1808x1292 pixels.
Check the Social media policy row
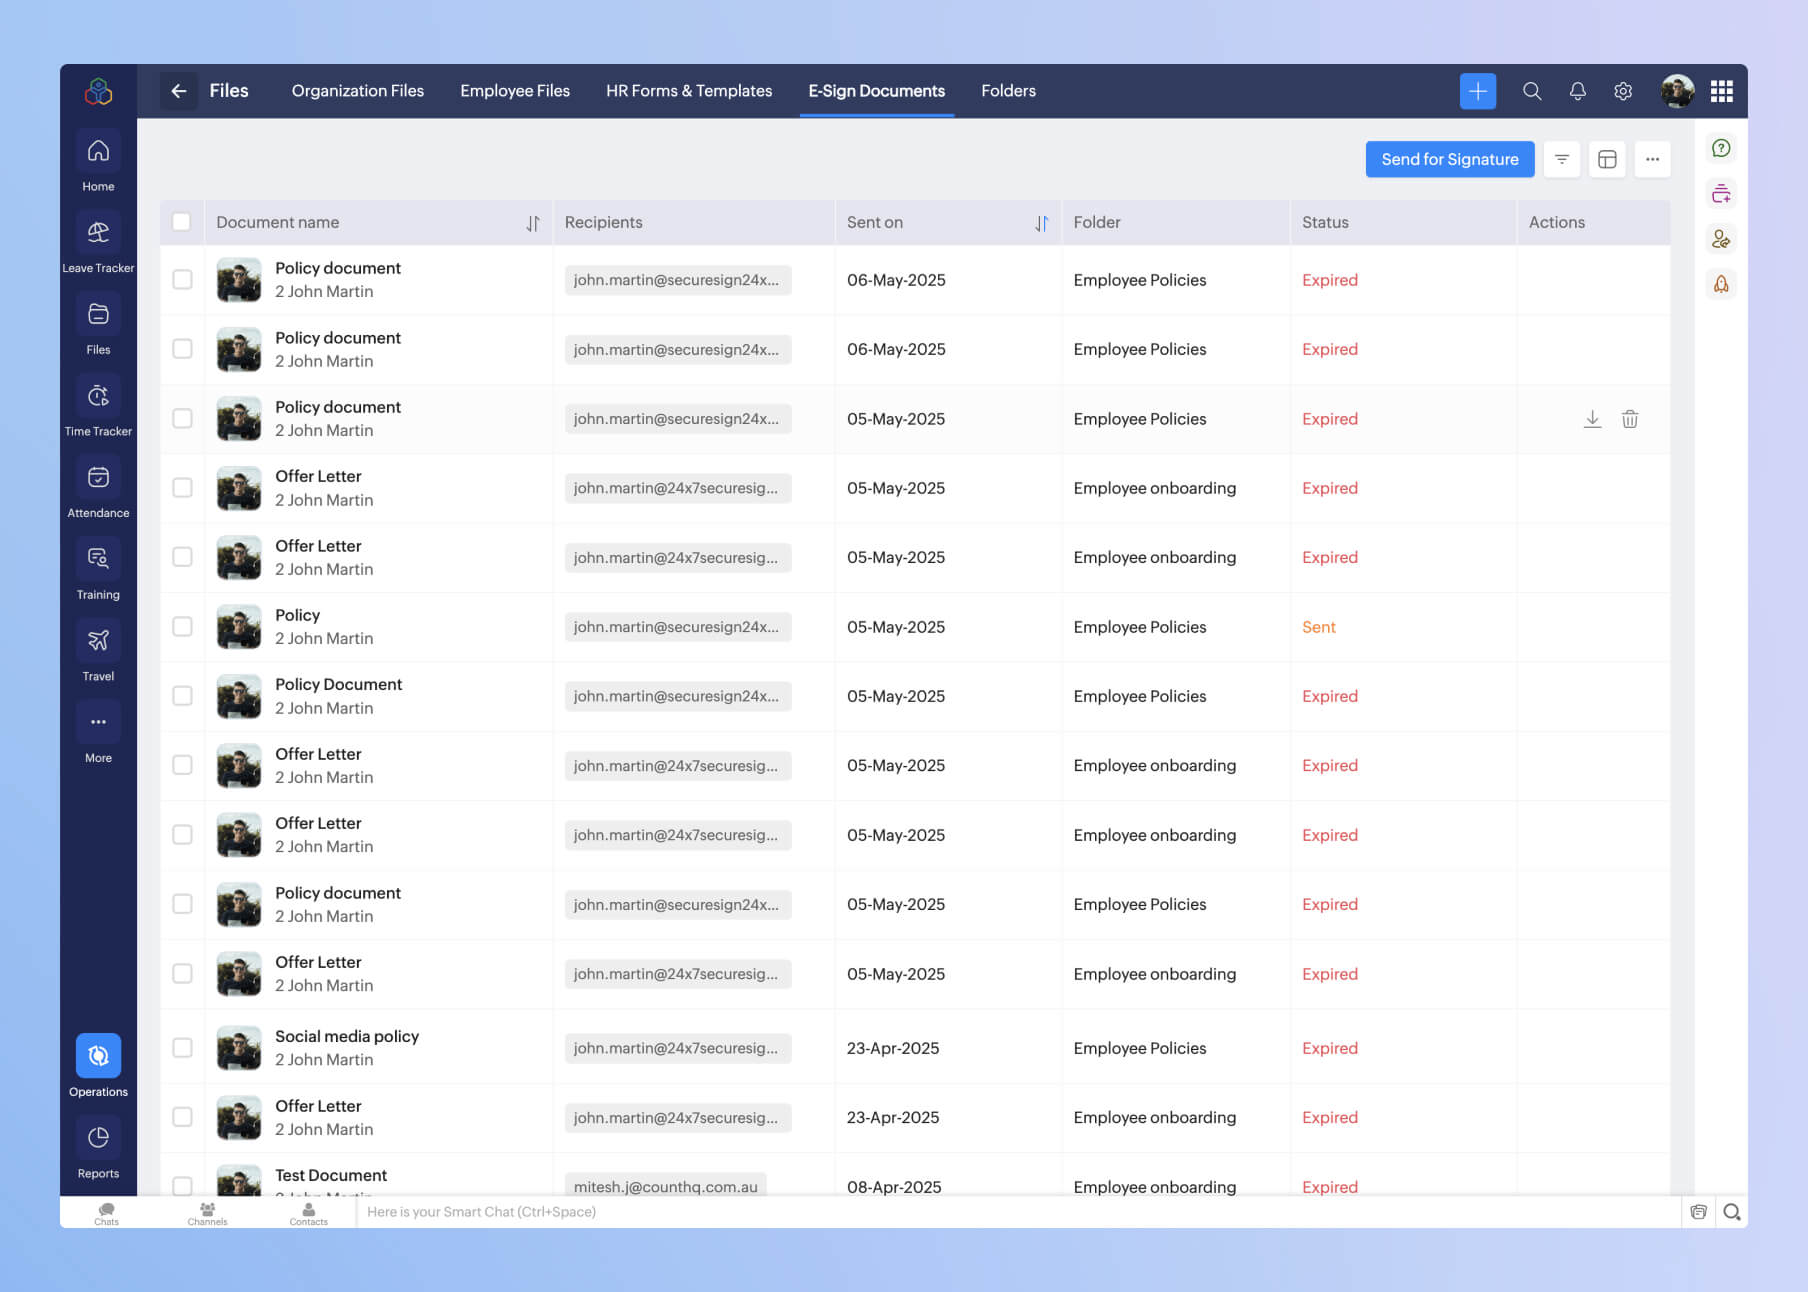coord(182,1048)
